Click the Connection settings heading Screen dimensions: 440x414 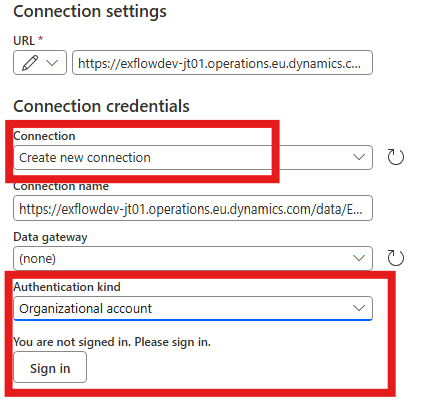click(x=90, y=12)
